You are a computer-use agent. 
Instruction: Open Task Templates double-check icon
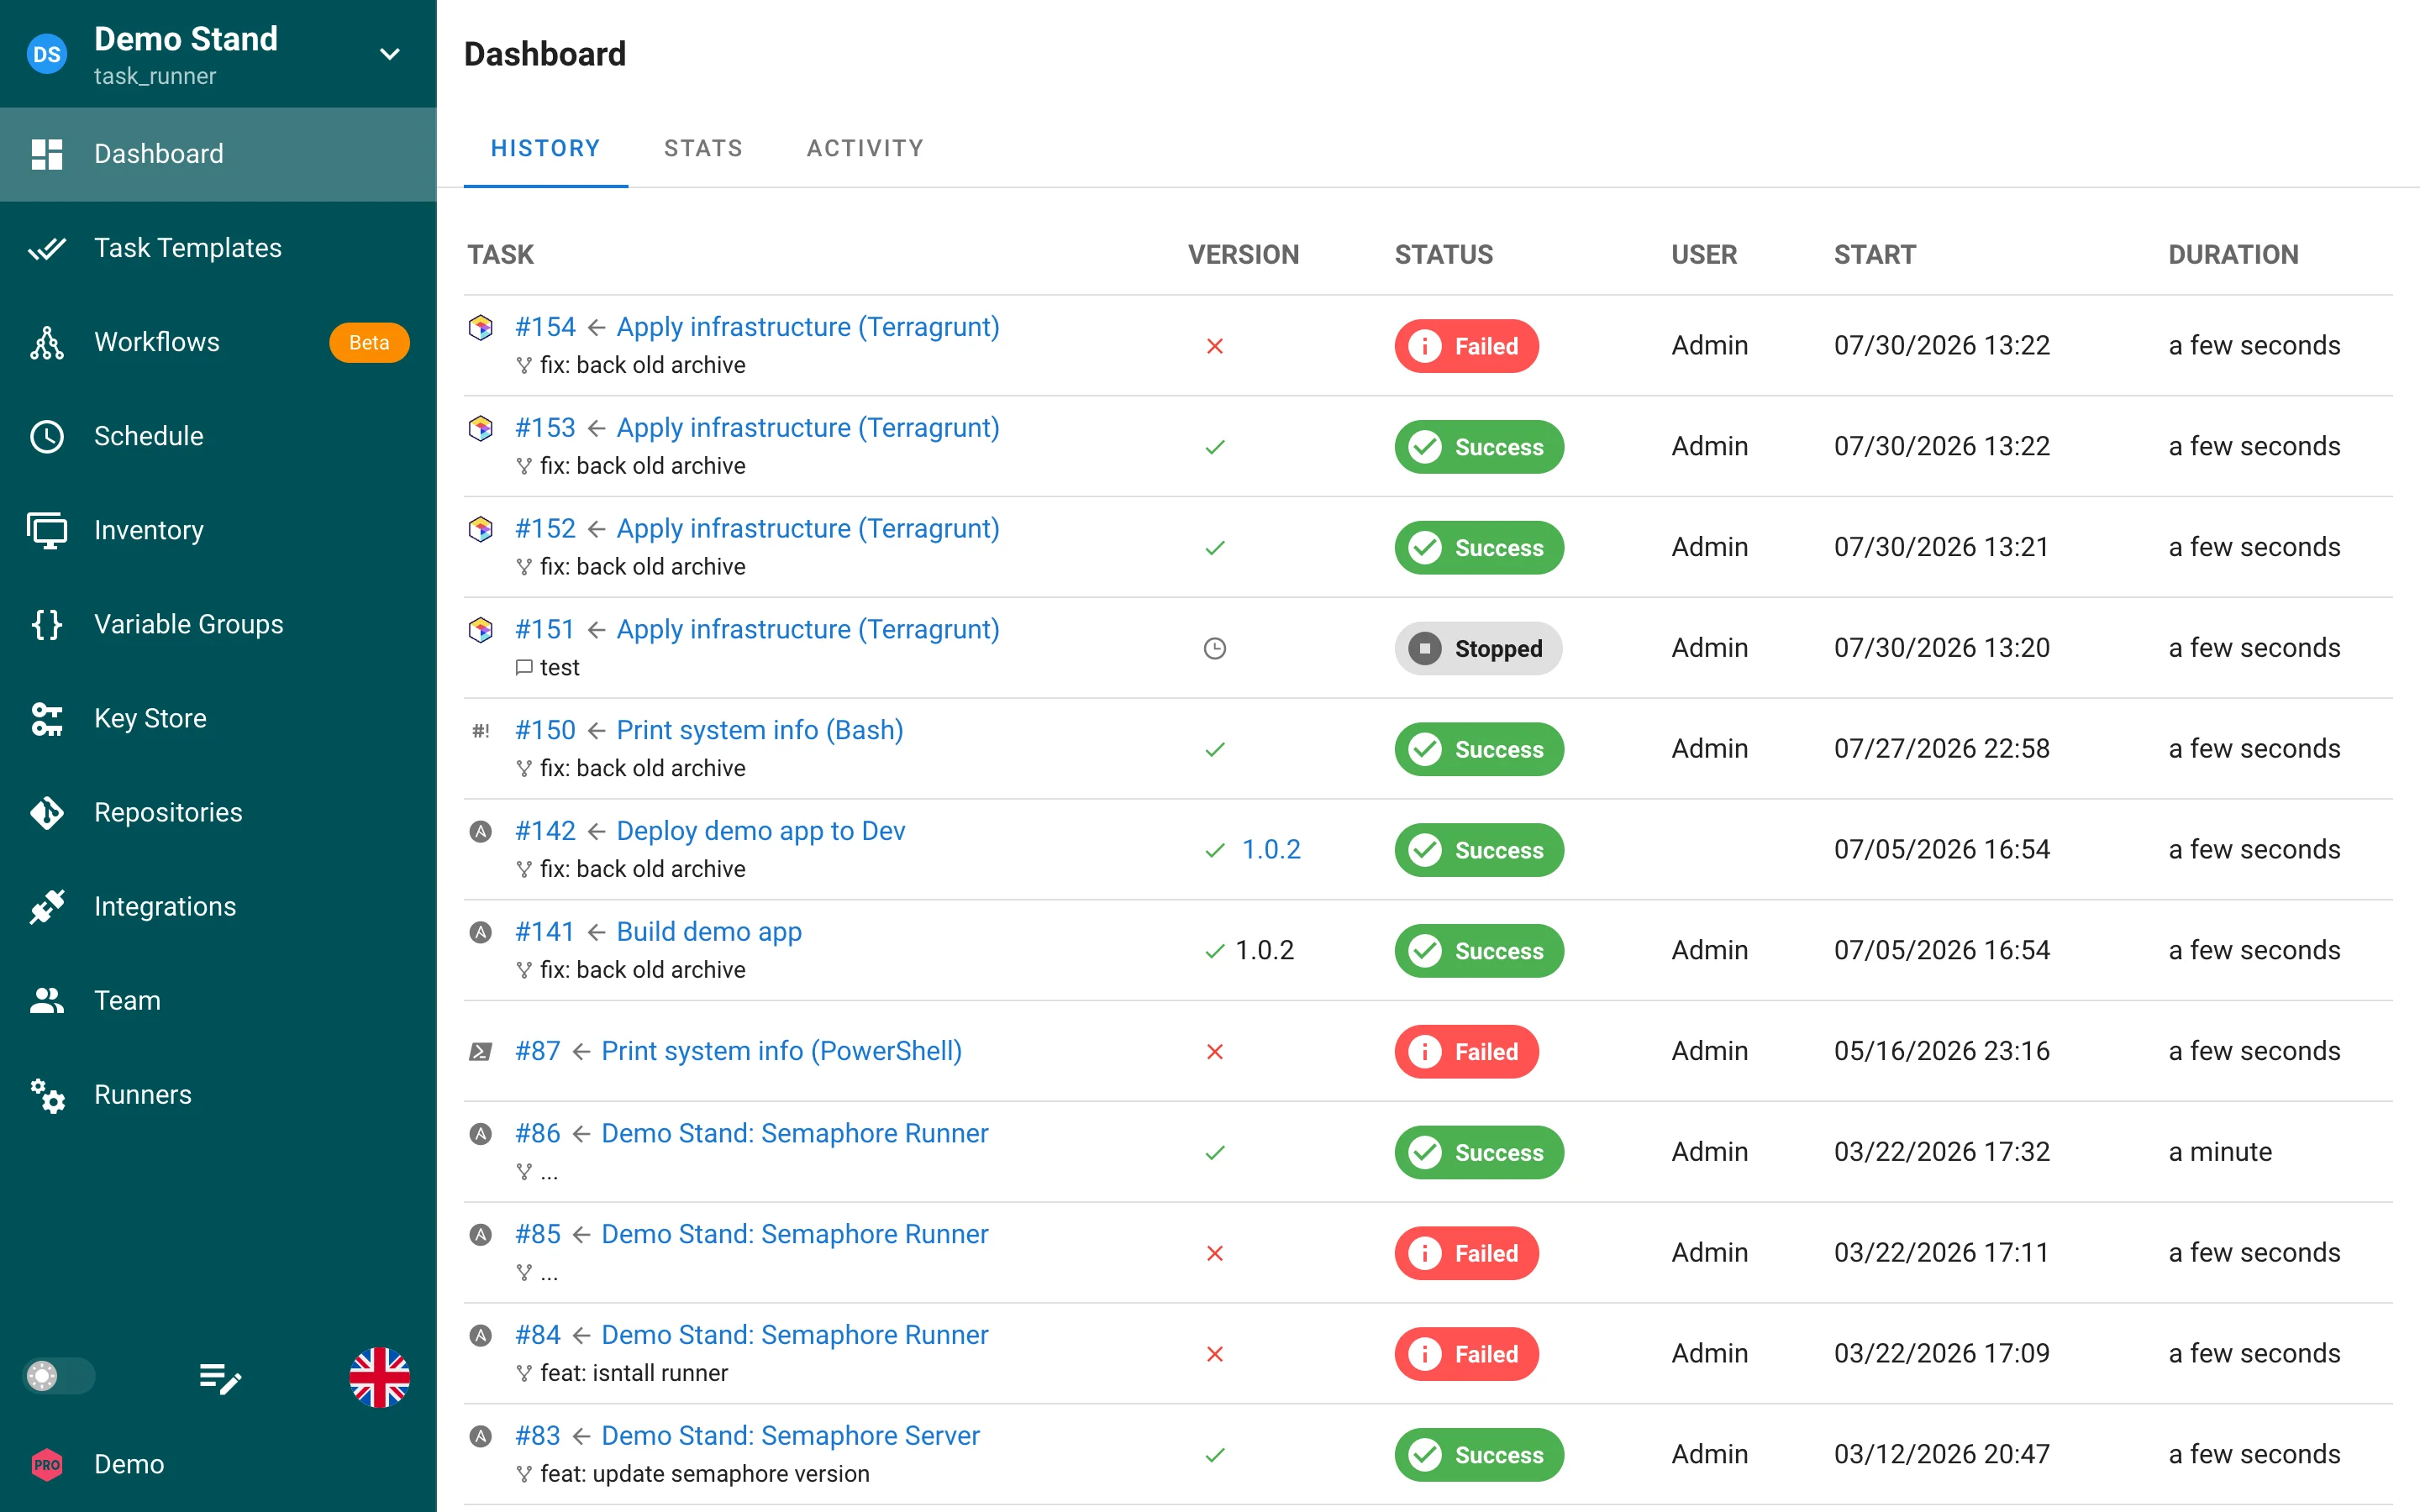tap(47, 248)
